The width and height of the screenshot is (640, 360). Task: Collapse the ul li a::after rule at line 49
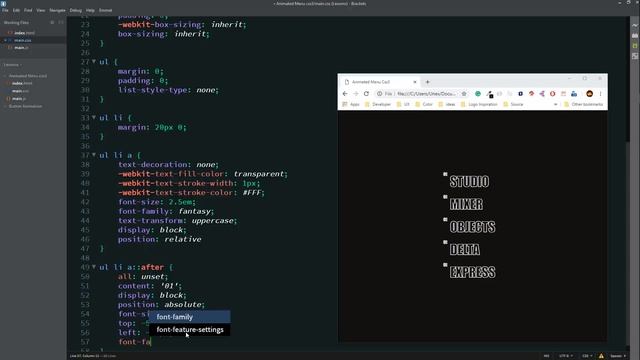(x=94, y=267)
